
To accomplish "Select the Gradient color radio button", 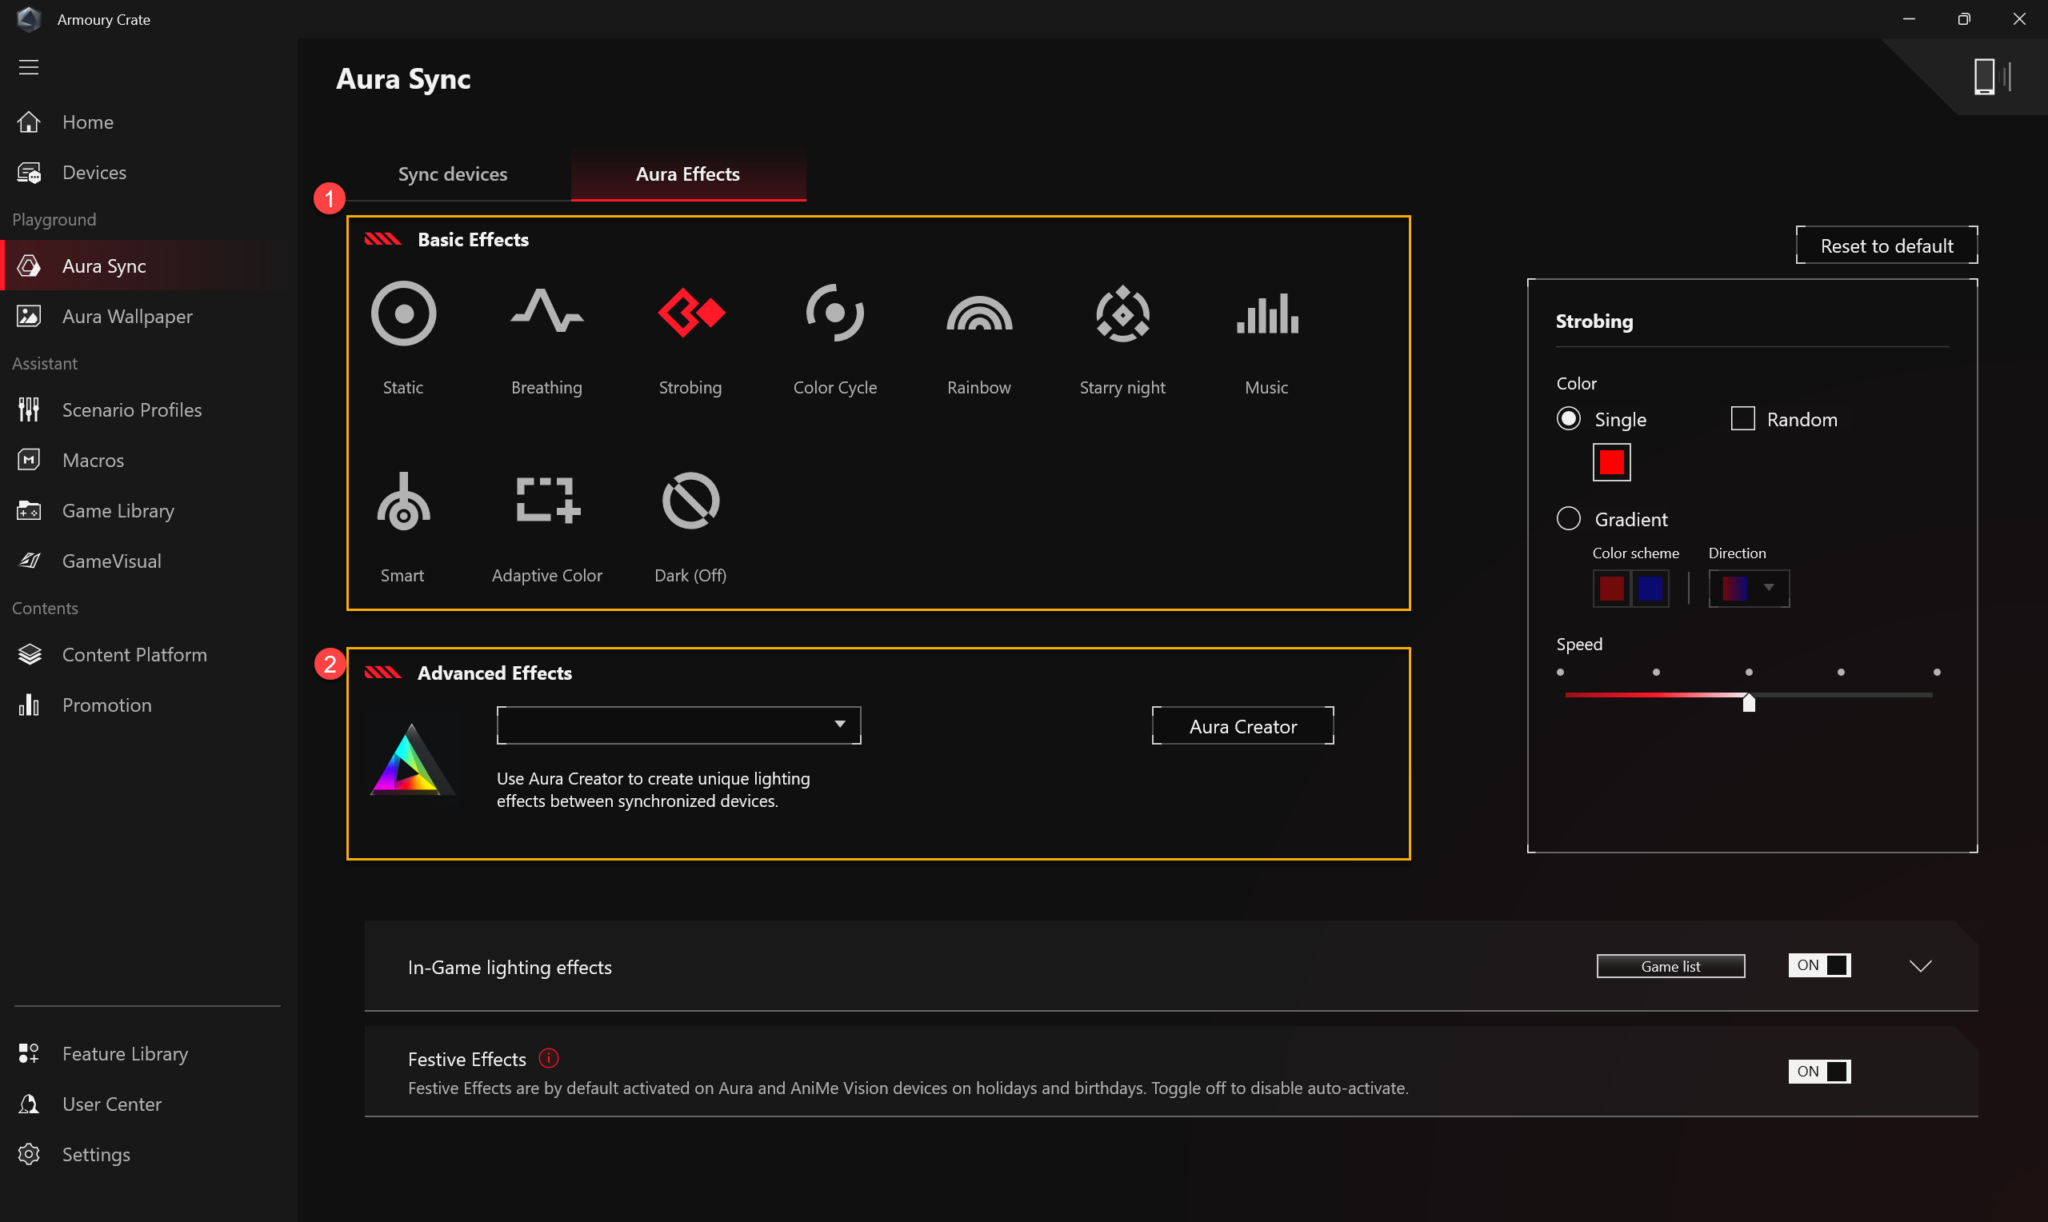I will click(1569, 518).
